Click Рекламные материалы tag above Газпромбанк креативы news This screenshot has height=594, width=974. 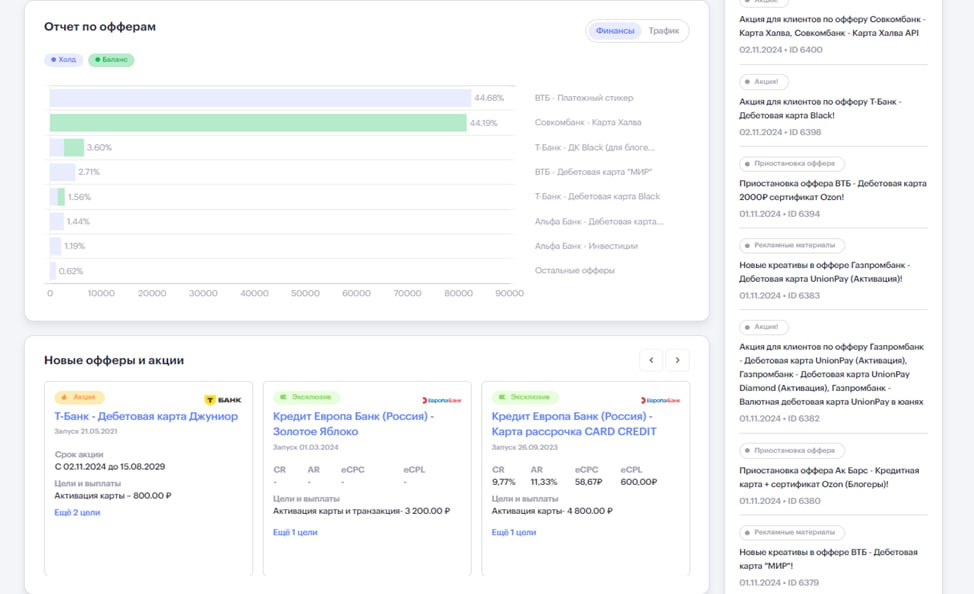[x=791, y=245]
